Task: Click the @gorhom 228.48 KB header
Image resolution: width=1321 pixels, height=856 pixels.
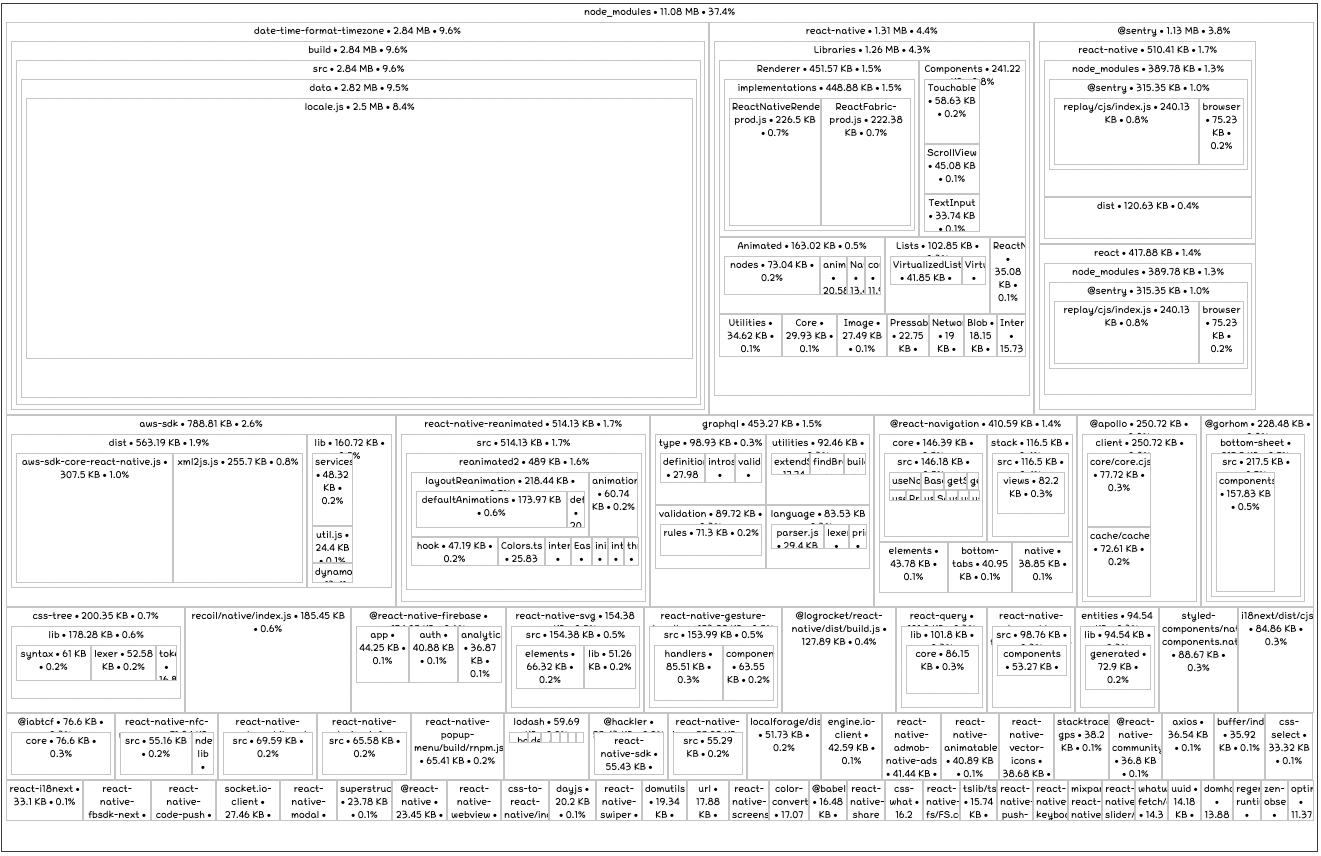Action: coord(1257,424)
